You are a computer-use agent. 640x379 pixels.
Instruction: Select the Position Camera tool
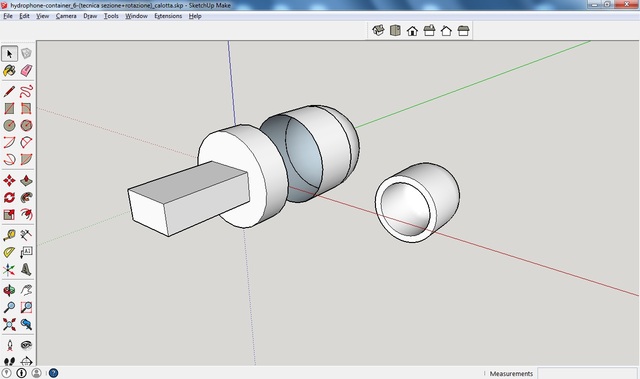[x=9, y=345]
